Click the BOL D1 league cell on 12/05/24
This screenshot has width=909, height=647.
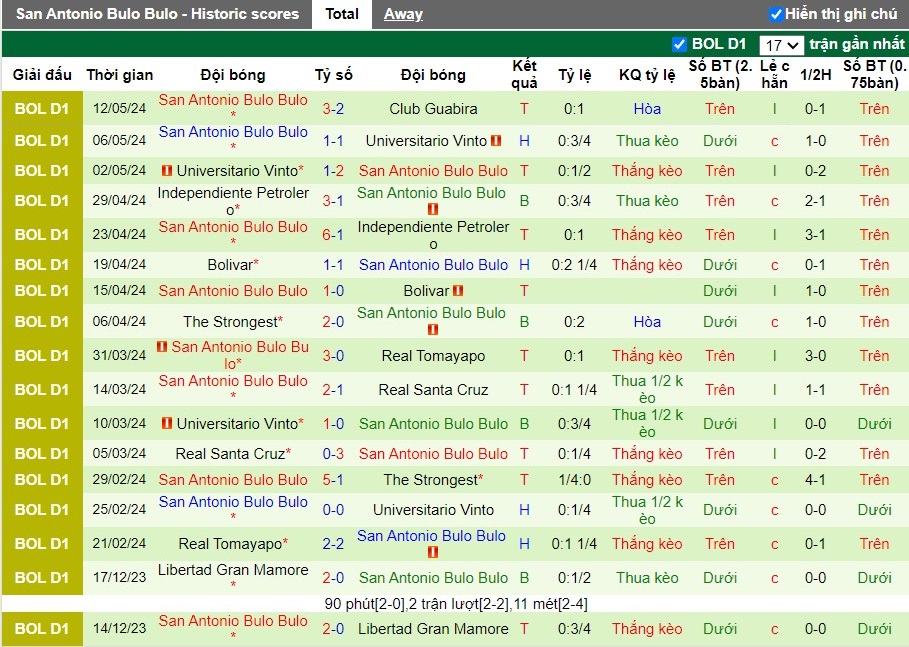click(x=42, y=108)
